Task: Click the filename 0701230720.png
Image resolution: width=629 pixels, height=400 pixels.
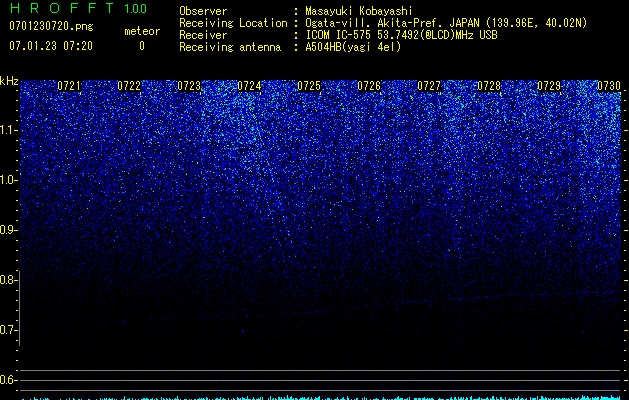Action: (x=51, y=26)
